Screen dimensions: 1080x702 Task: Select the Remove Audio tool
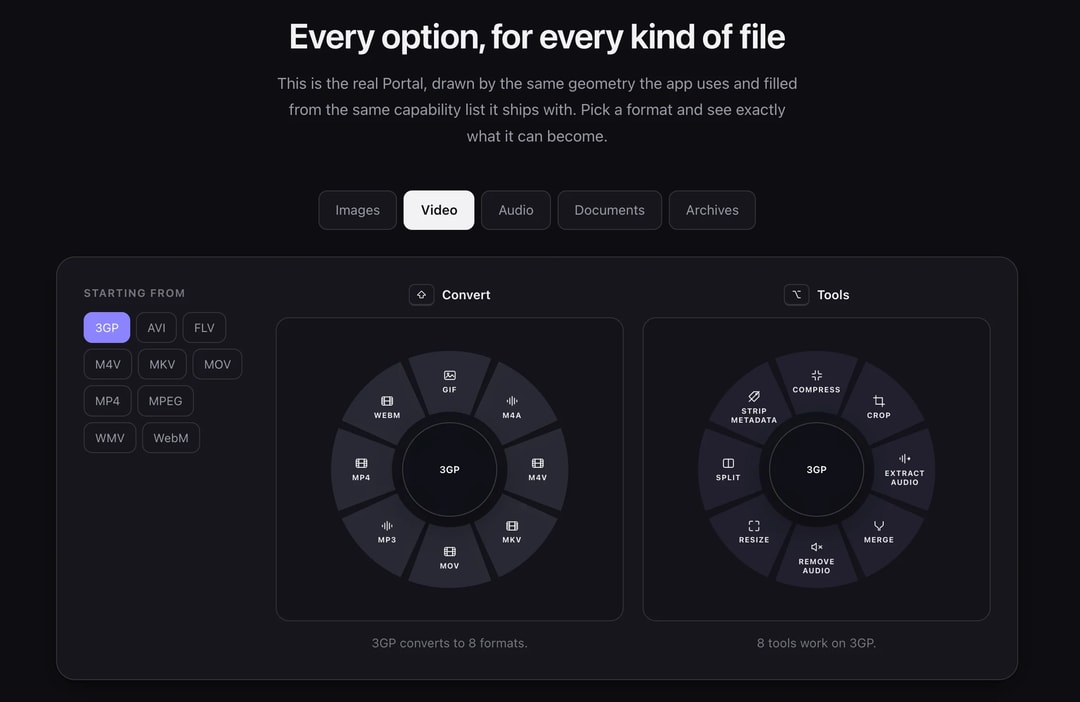816,557
